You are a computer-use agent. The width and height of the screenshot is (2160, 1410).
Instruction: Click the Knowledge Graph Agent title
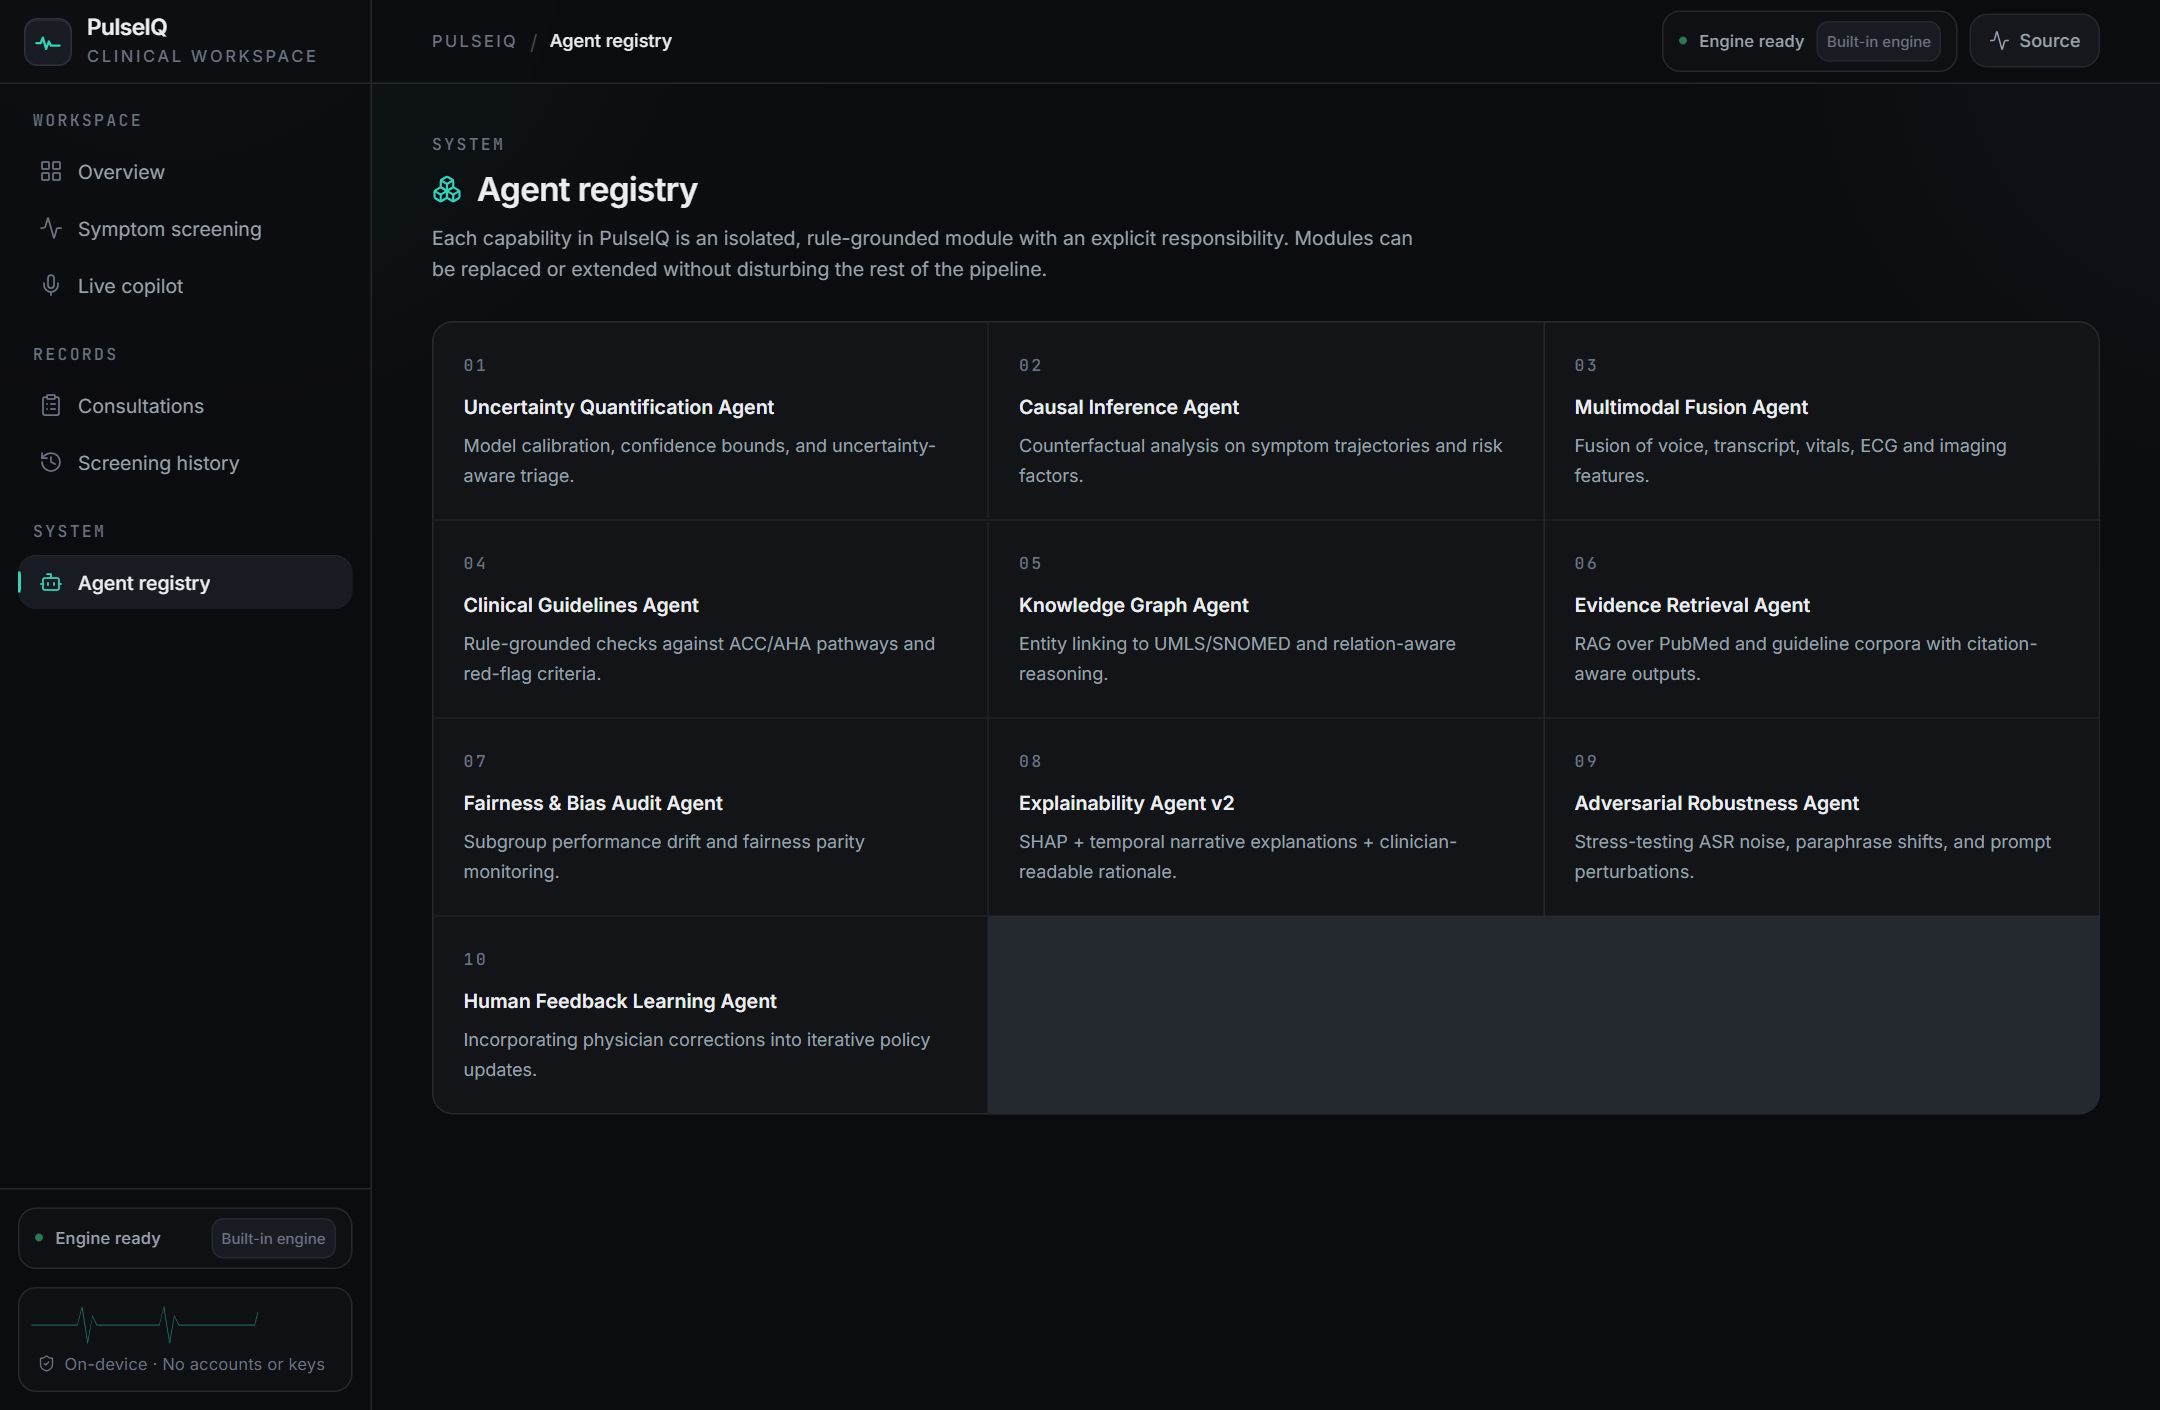point(1133,605)
